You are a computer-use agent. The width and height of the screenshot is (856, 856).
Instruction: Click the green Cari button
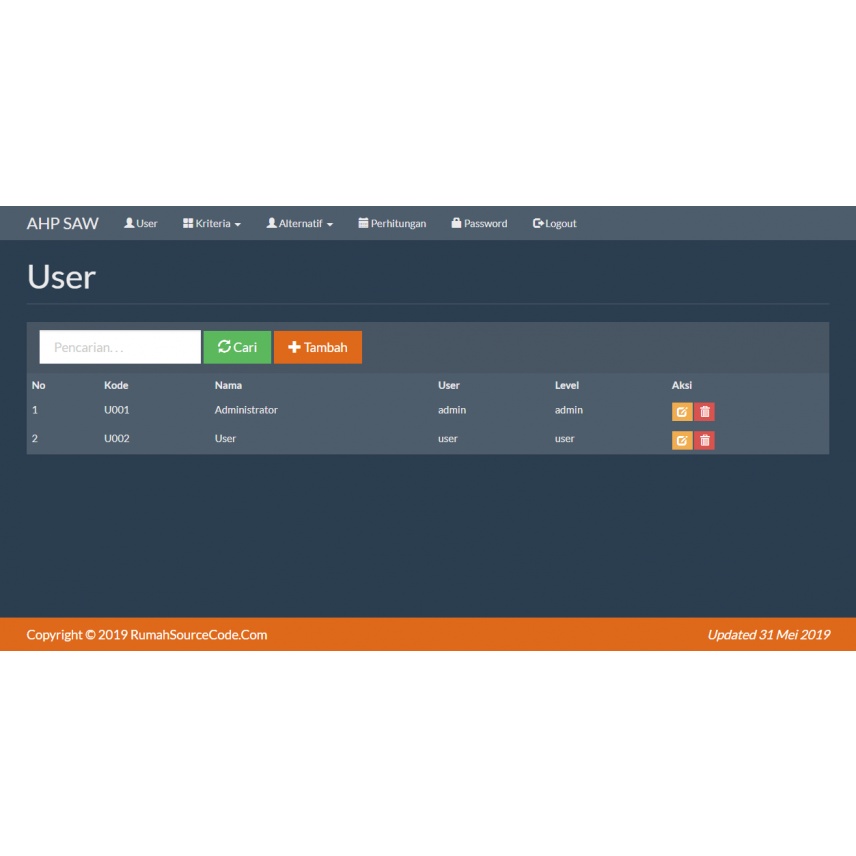tap(237, 347)
